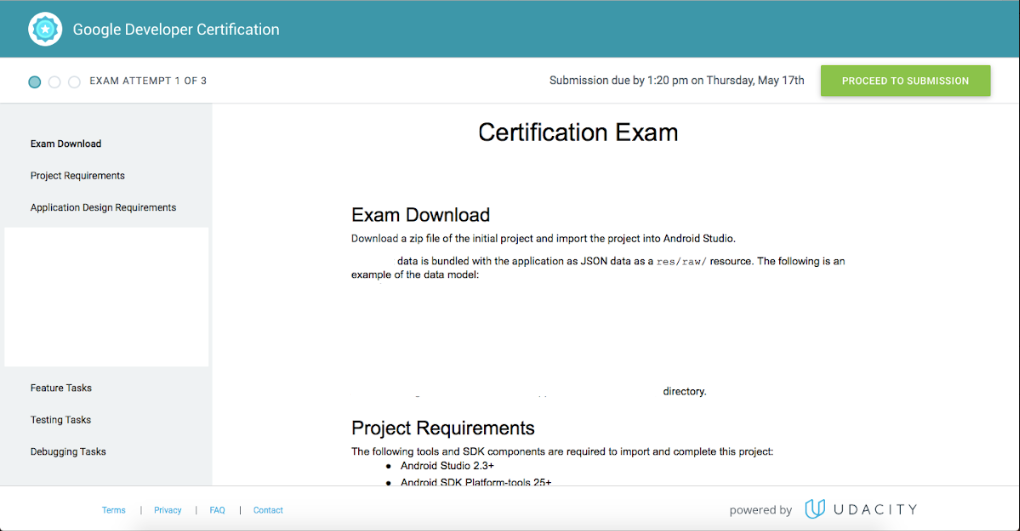The height and width of the screenshot is (531, 1020).
Task: Click the Certification Exam page heading
Action: click(x=578, y=133)
